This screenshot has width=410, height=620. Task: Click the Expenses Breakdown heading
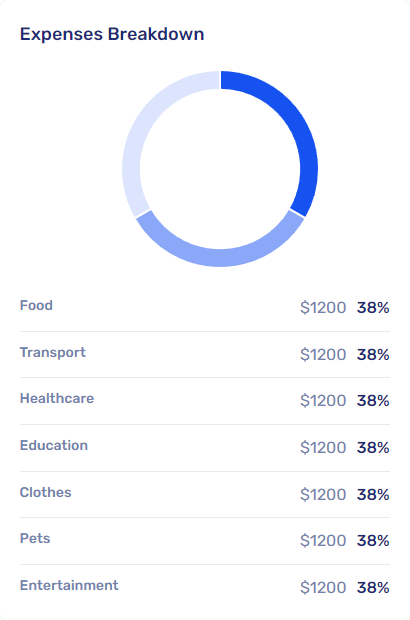tap(112, 34)
